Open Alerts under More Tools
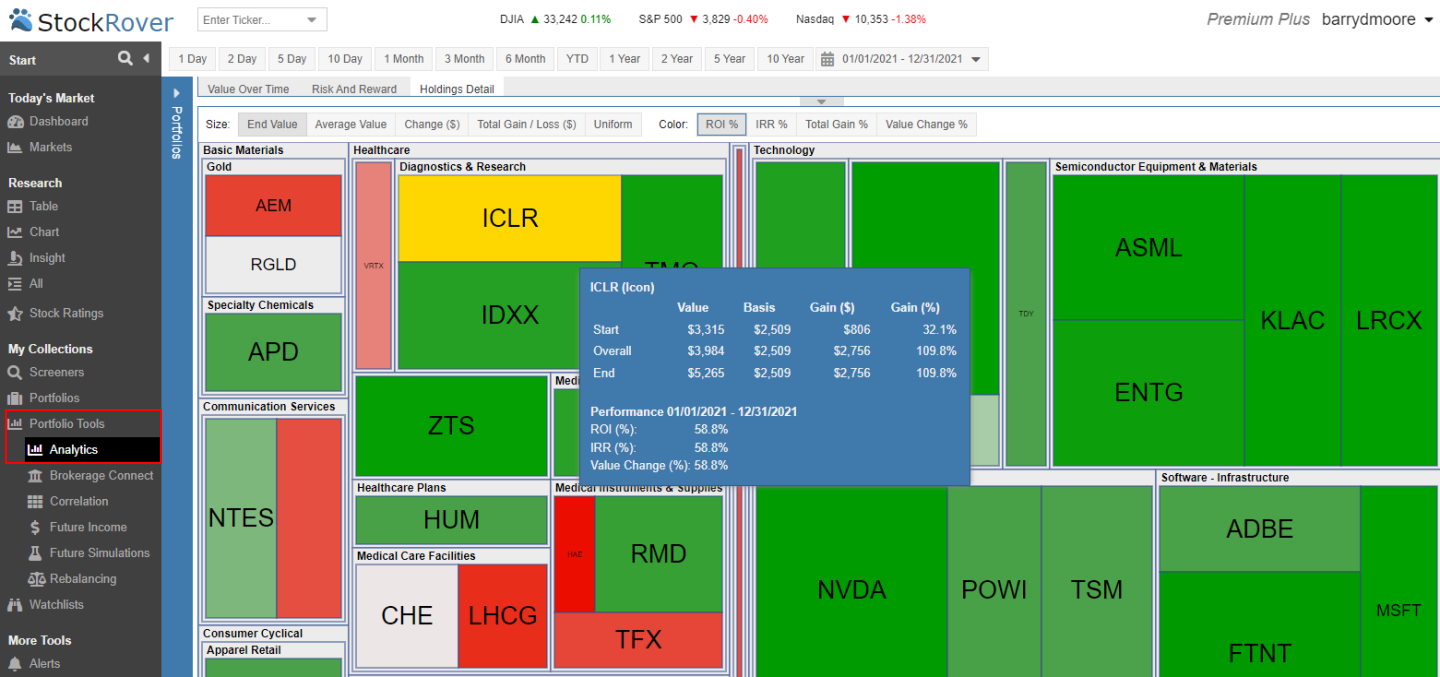The image size is (1440, 677). [x=45, y=663]
